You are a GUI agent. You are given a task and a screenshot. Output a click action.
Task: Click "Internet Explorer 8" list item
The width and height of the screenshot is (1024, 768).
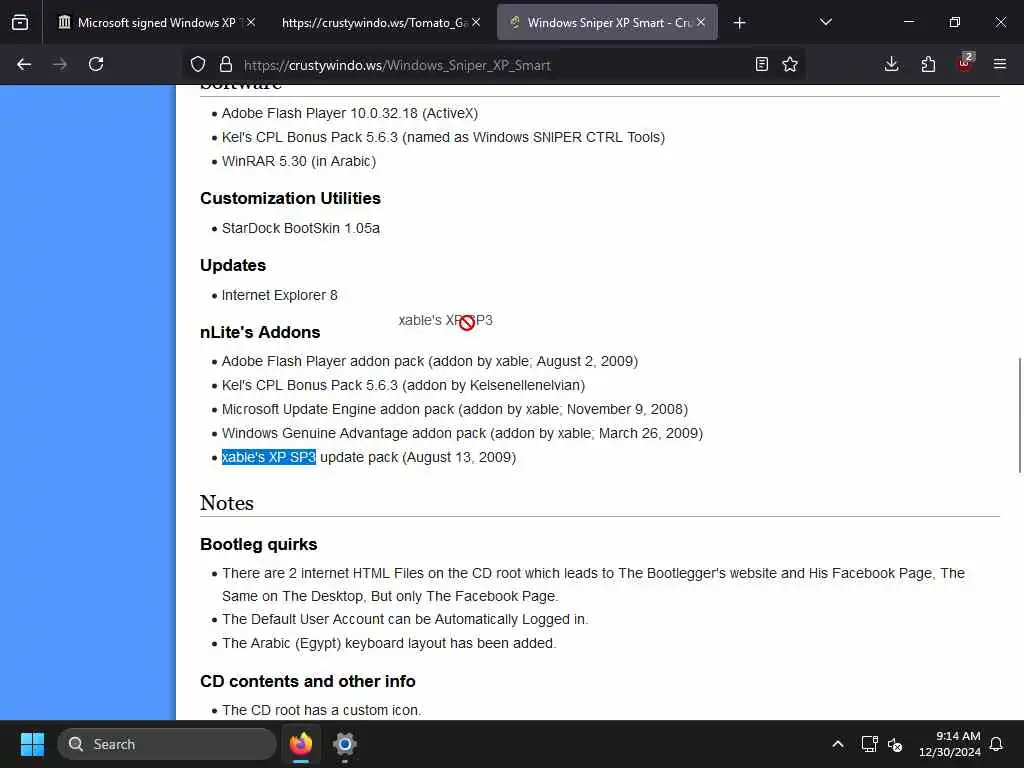coord(280,295)
